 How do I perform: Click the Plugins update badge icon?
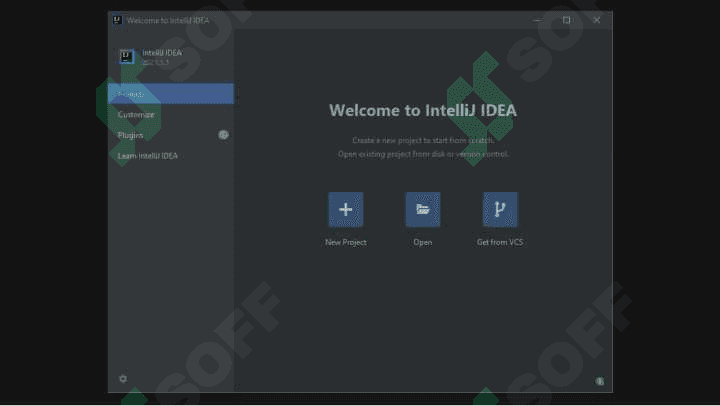[x=224, y=135]
